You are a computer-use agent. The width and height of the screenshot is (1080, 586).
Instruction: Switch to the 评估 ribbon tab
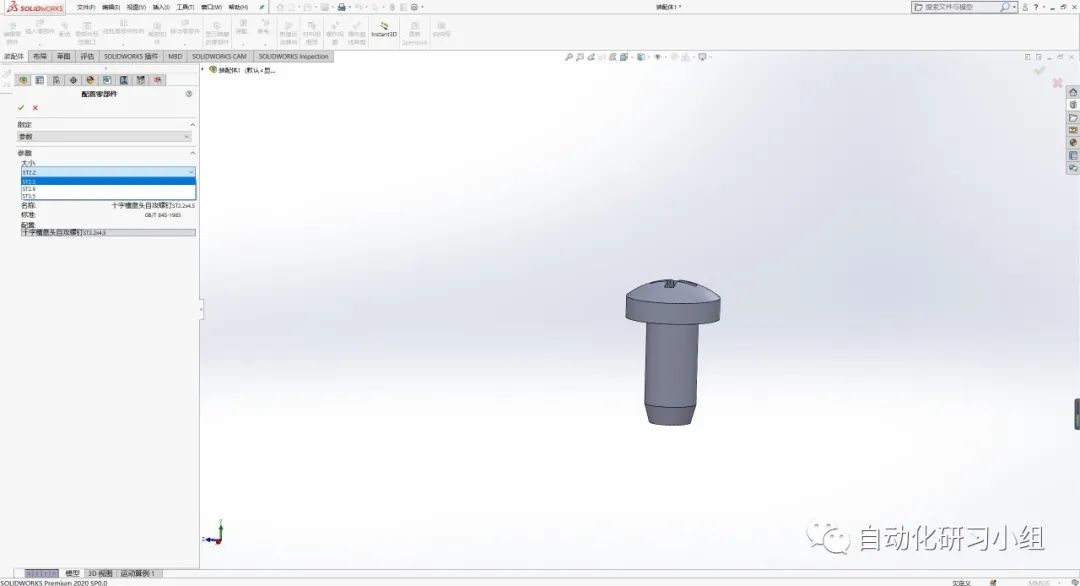click(x=87, y=56)
